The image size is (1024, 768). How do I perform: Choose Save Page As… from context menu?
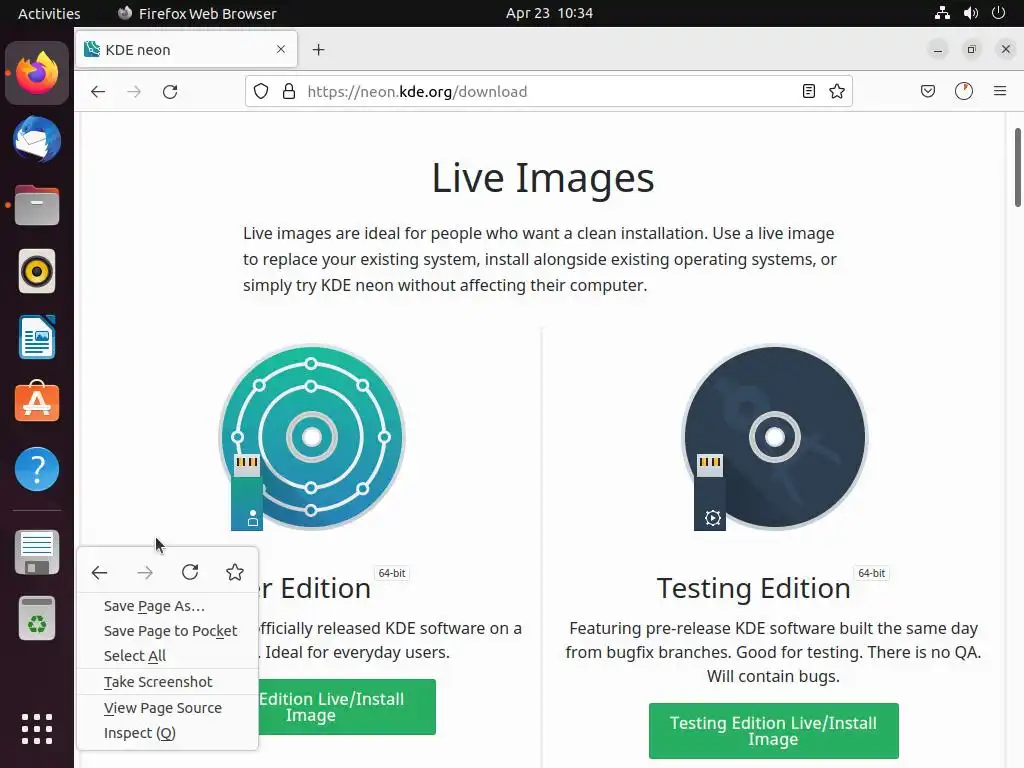pos(167,606)
